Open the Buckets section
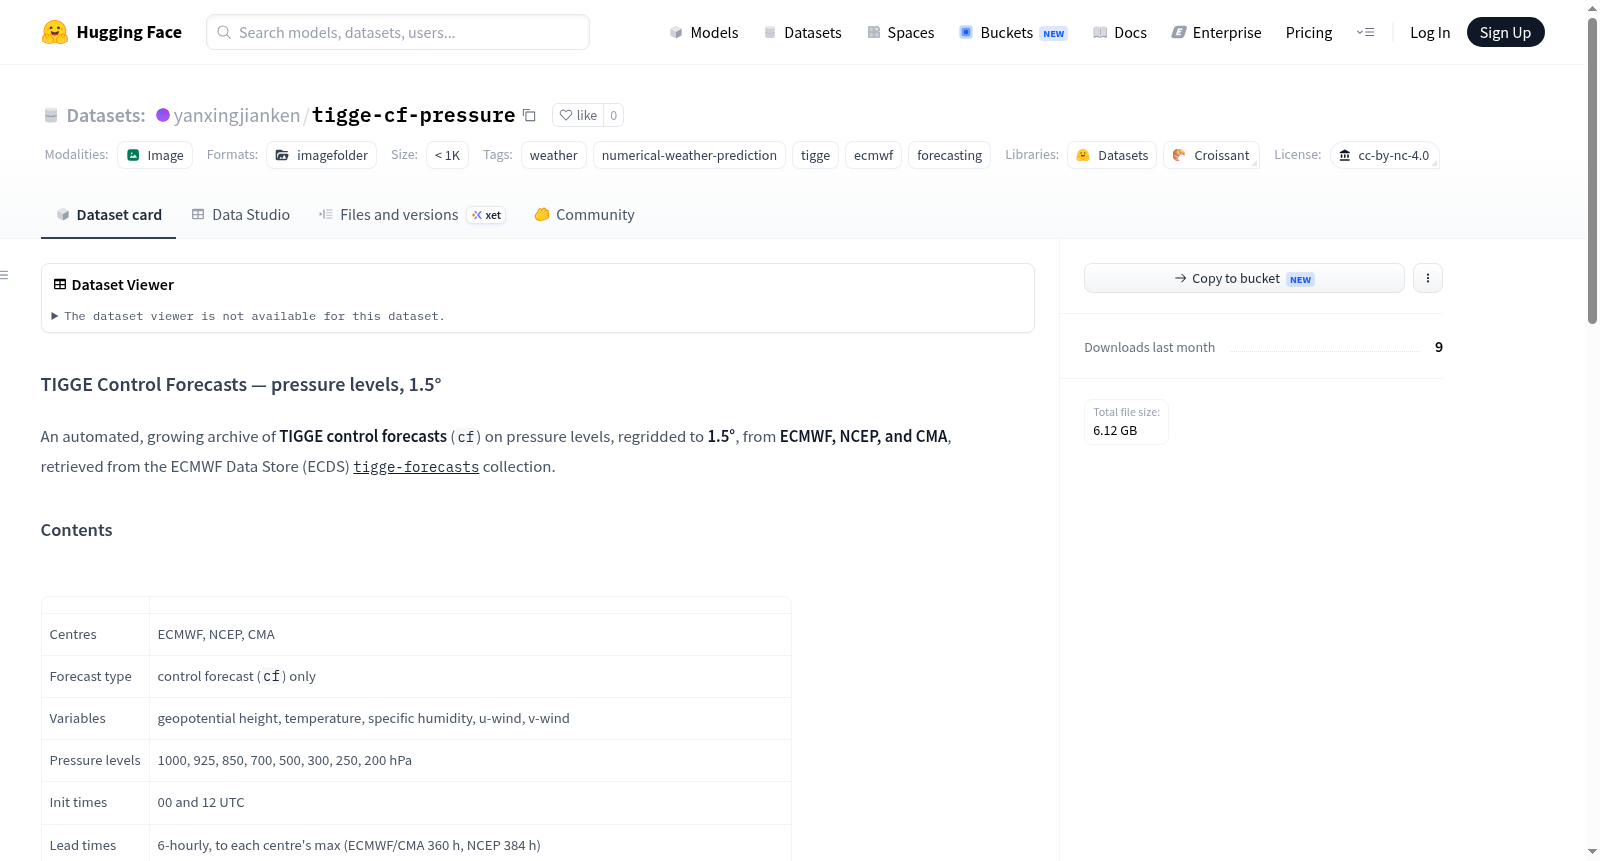 [1013, 32]
